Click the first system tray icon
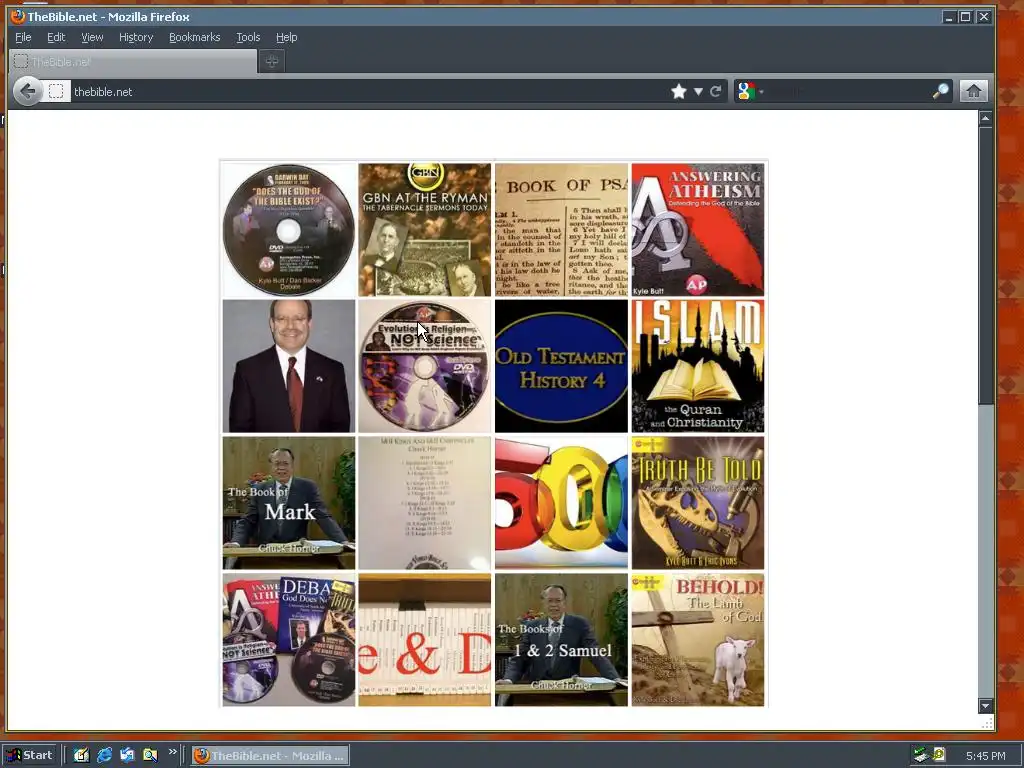The image size is (1024, 768). pyautogui.click(x=921, y=756)
